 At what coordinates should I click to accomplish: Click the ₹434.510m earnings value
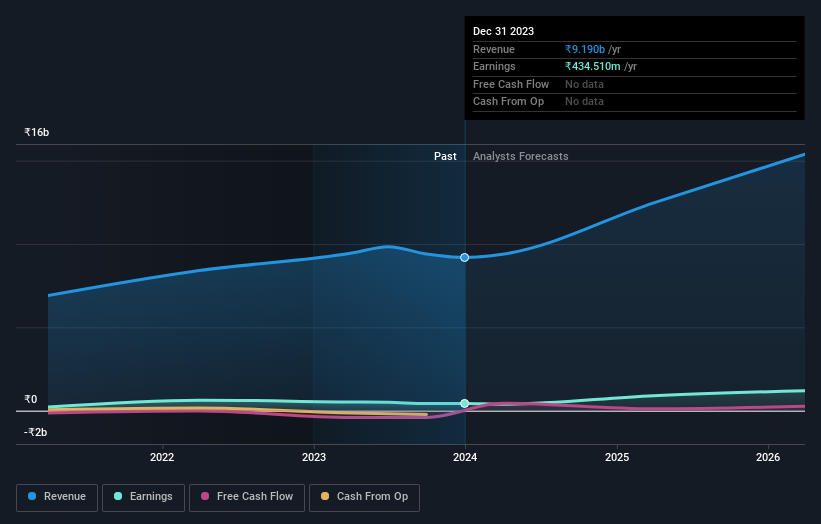[593, 66]
